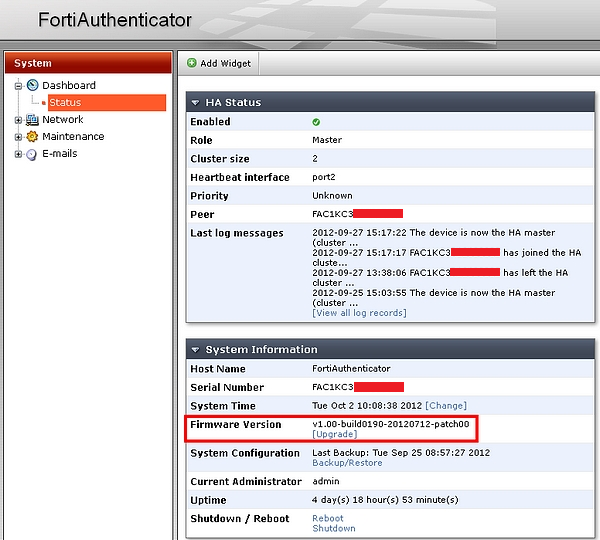The width and height of the screenshot is (600, 540).
Task: Click the Last log messages label
Action: 237,233
